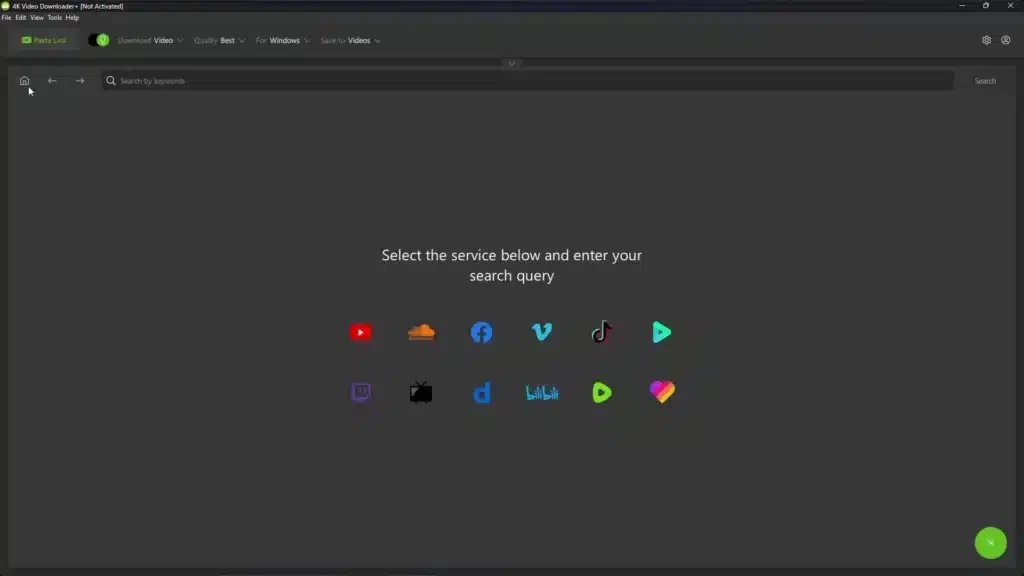
Task: Select the Likee heart icon
Action: click(662, 392)
